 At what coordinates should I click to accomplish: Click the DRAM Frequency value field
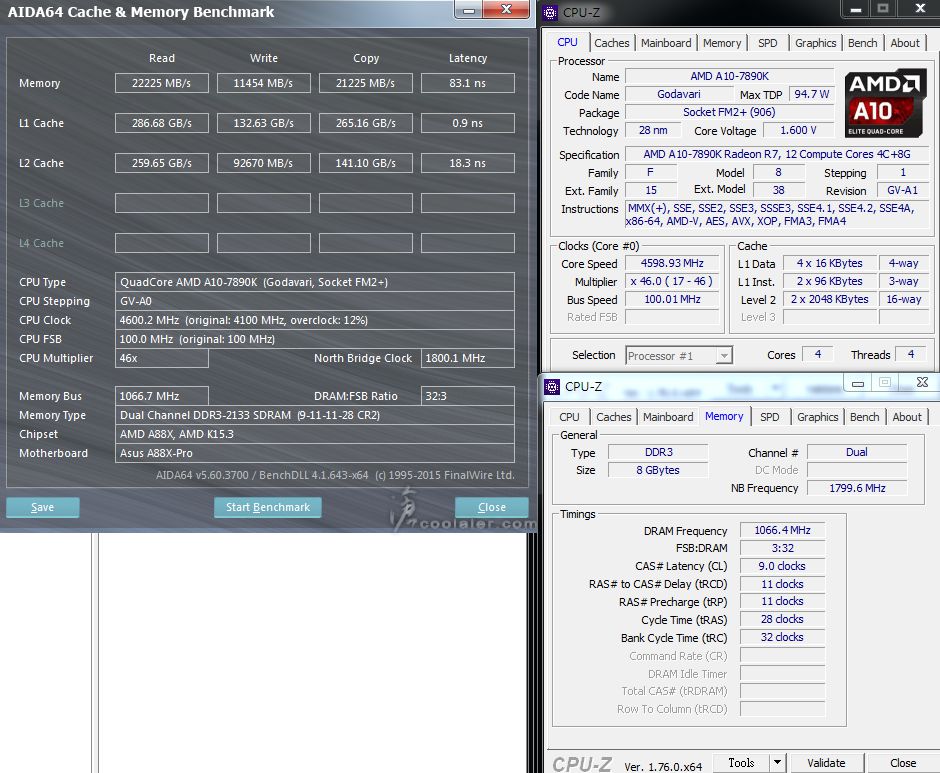click(x=782, y=530)
